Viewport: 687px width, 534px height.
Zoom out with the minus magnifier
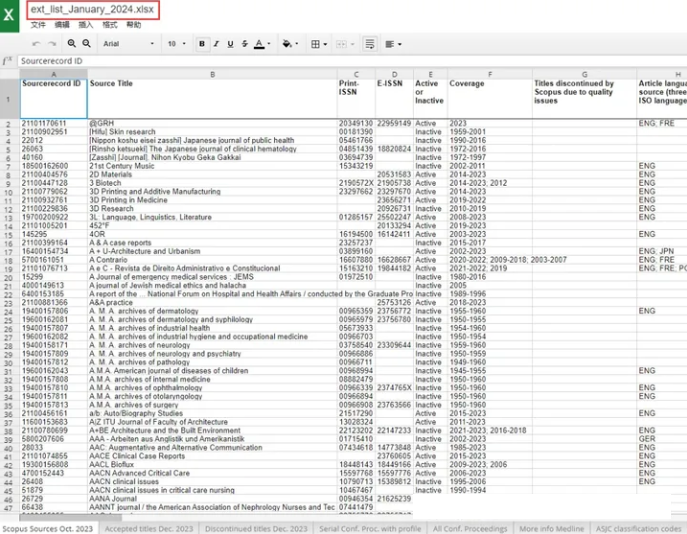tap(87, 43)
